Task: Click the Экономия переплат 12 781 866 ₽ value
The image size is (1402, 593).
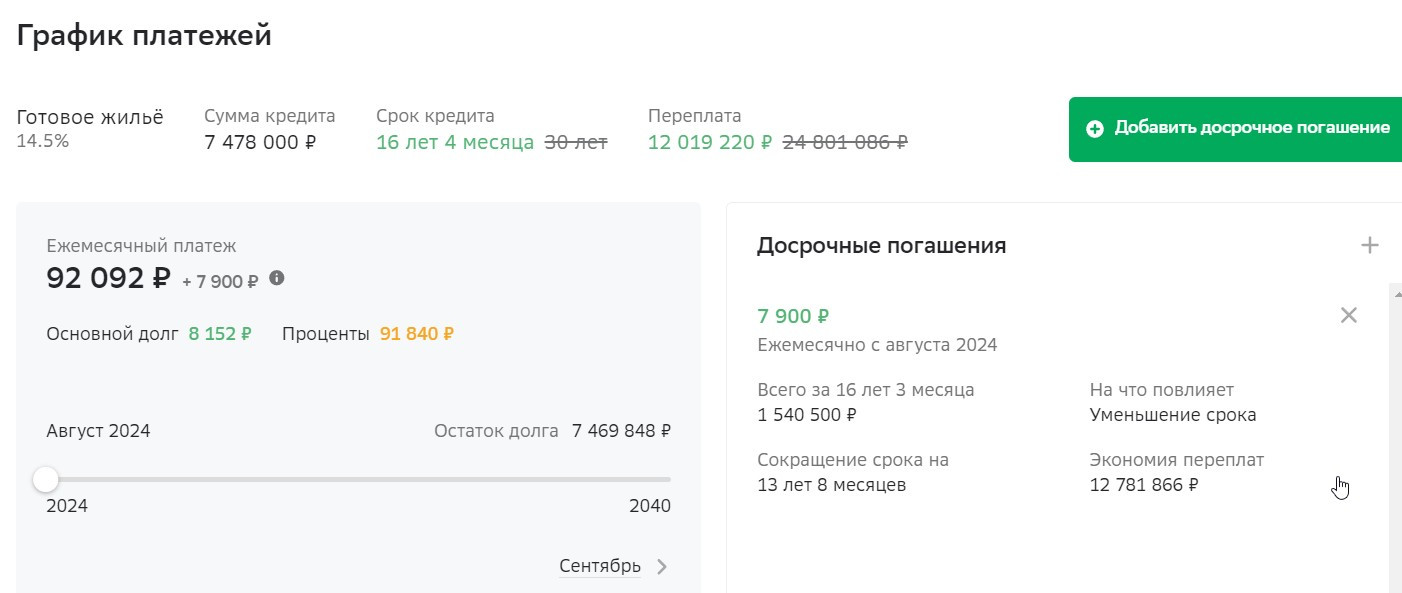Action: tap(1143, 486)
